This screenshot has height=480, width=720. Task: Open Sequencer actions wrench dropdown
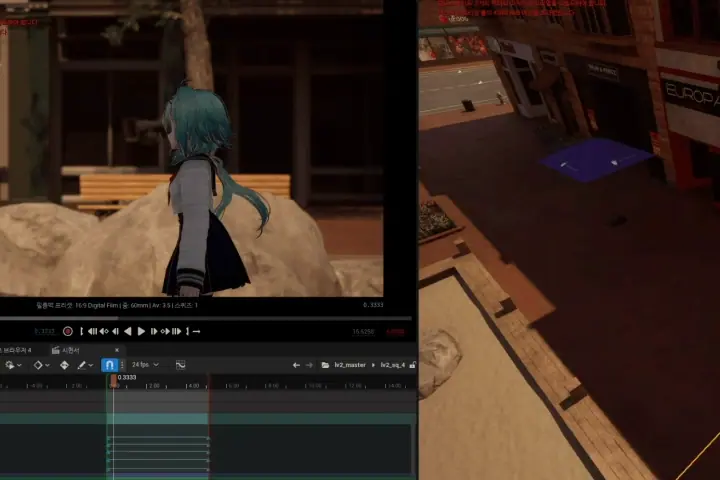point(13,365)
